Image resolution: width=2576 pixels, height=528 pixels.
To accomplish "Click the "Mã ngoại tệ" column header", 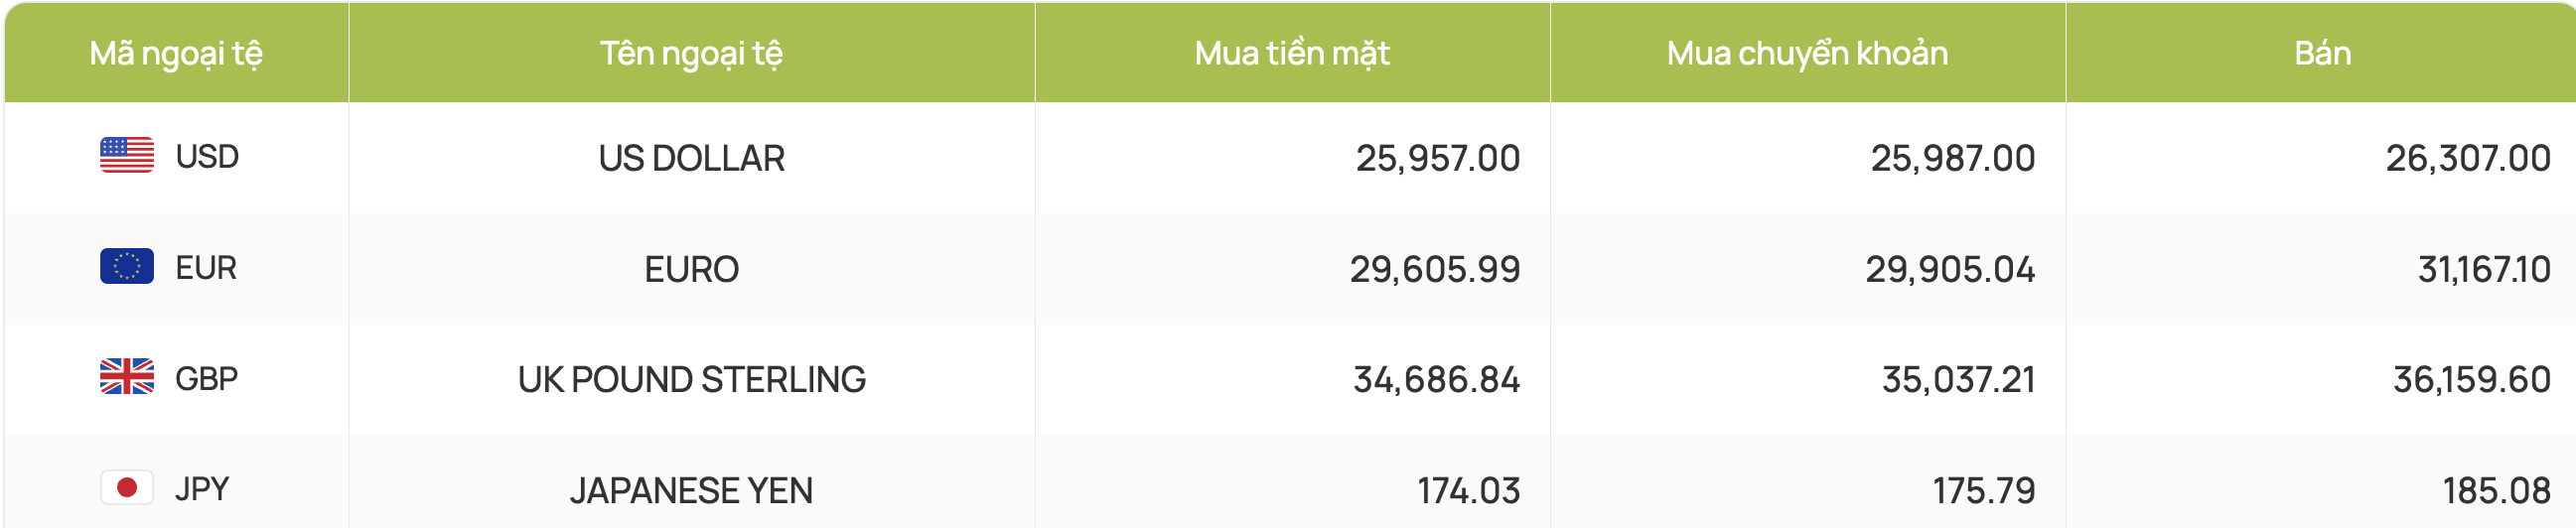I will point(176,53).
